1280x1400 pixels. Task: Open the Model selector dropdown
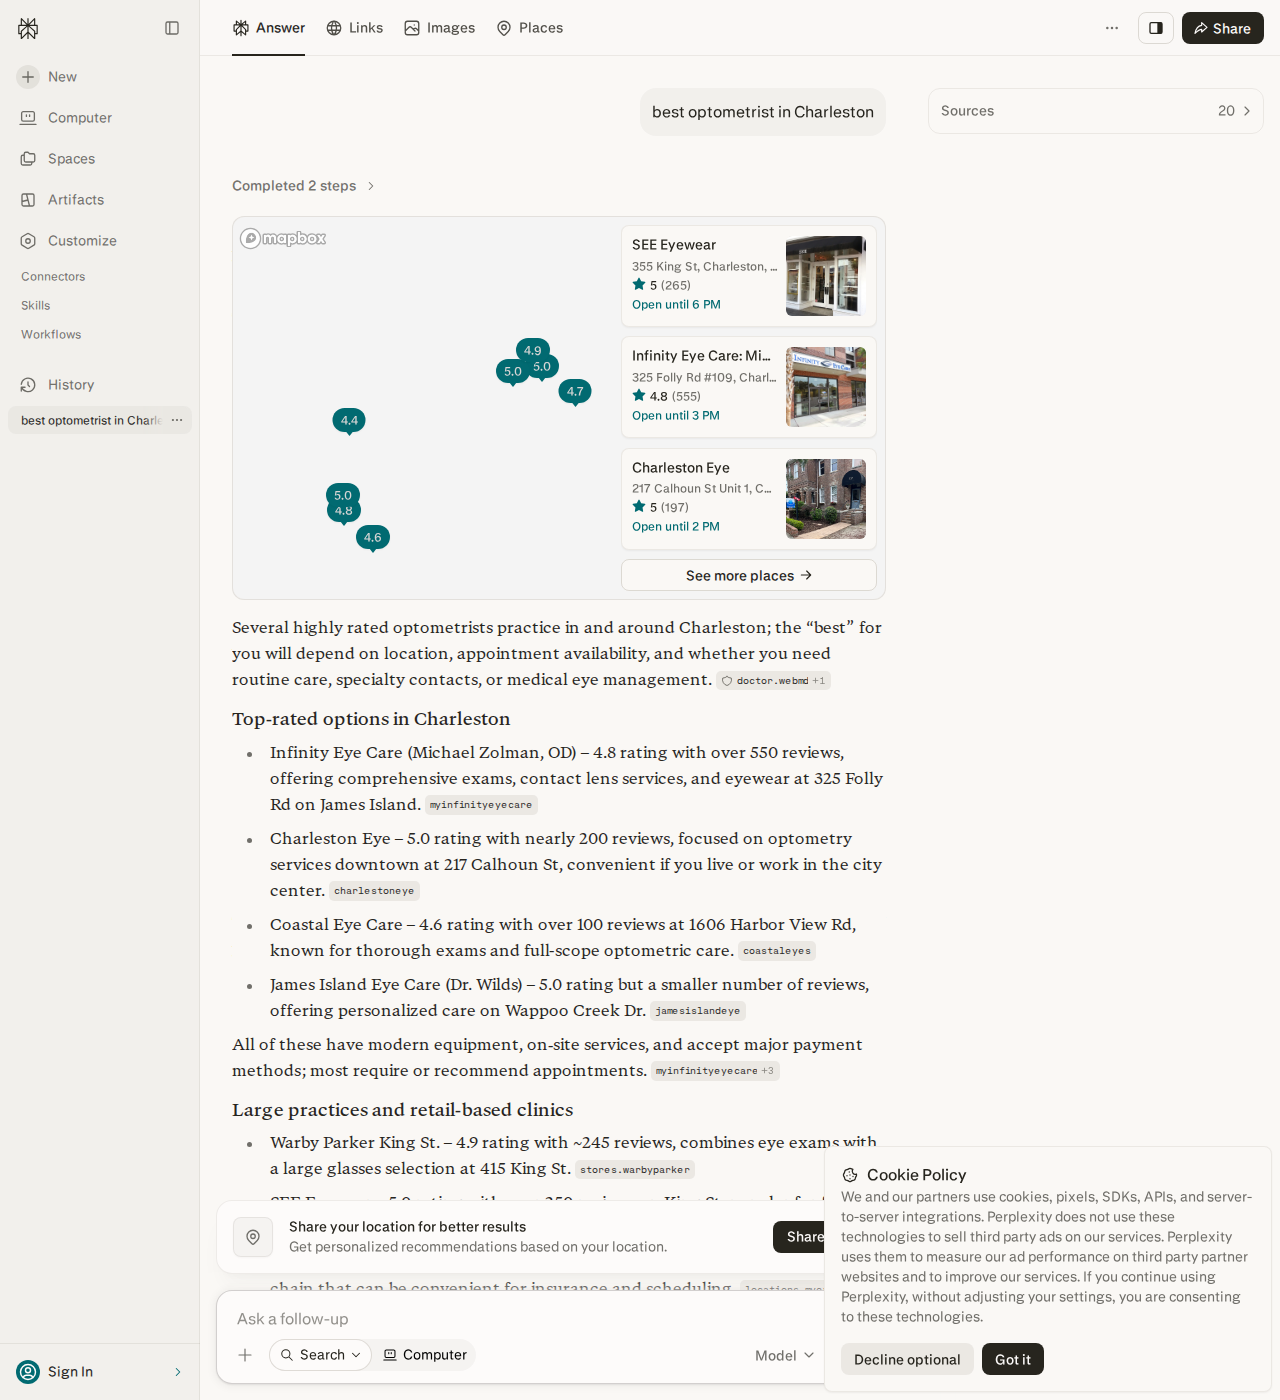click(x=785, y=1355)
